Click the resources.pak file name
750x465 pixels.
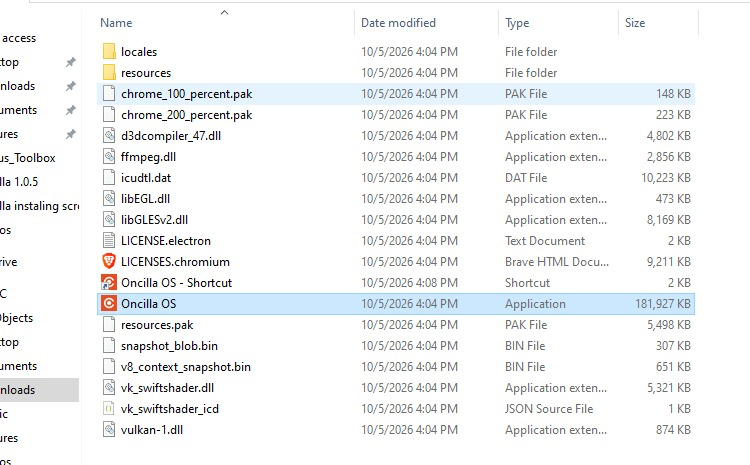coord(157,325)
